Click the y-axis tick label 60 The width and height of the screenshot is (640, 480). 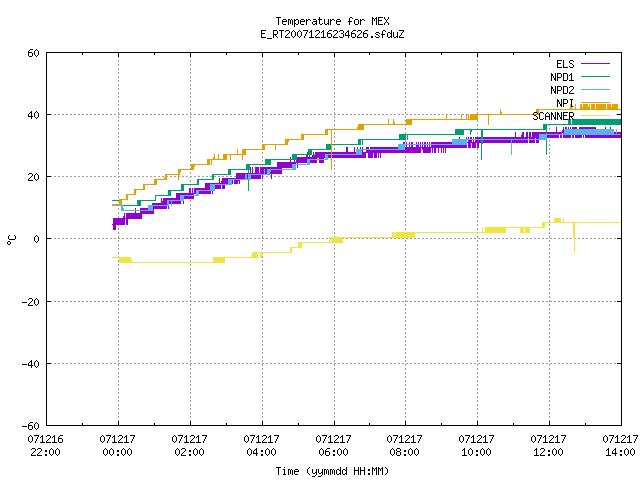click(x=33, y=53)
